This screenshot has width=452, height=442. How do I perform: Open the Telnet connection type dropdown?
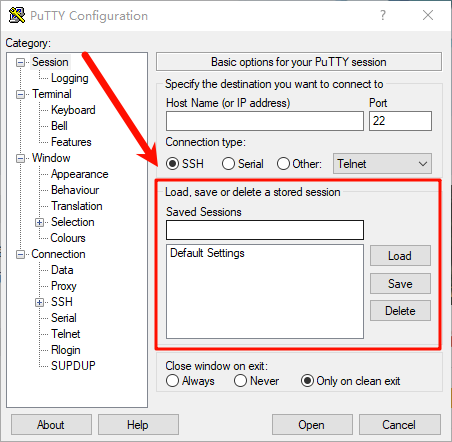(x=382, y=164)
